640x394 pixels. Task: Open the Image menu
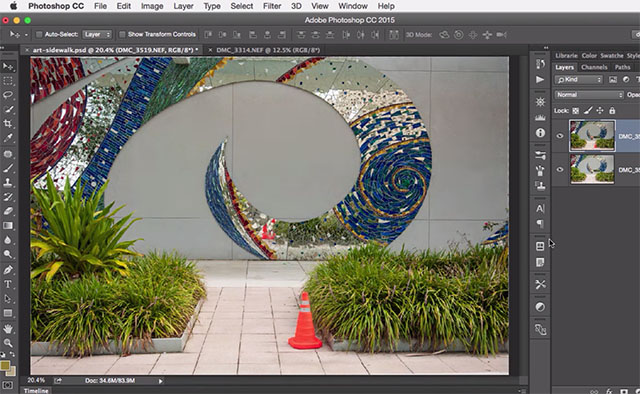pos(152,6)
